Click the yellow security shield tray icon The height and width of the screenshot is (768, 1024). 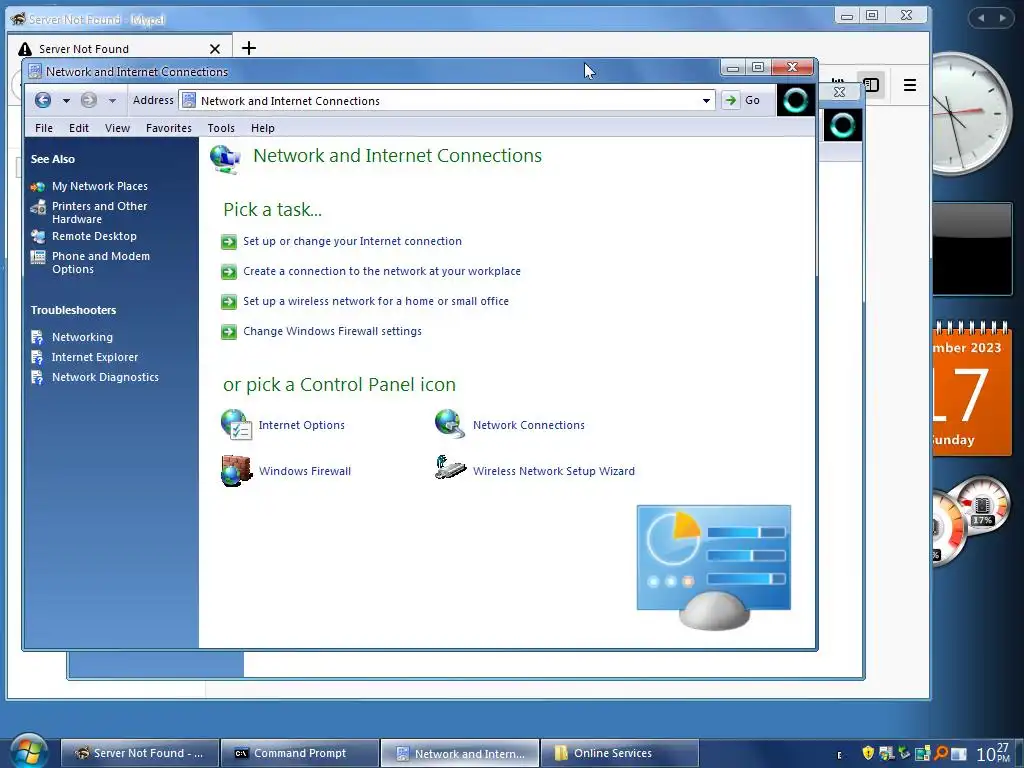pyautogui.click(x=868, y=753)
